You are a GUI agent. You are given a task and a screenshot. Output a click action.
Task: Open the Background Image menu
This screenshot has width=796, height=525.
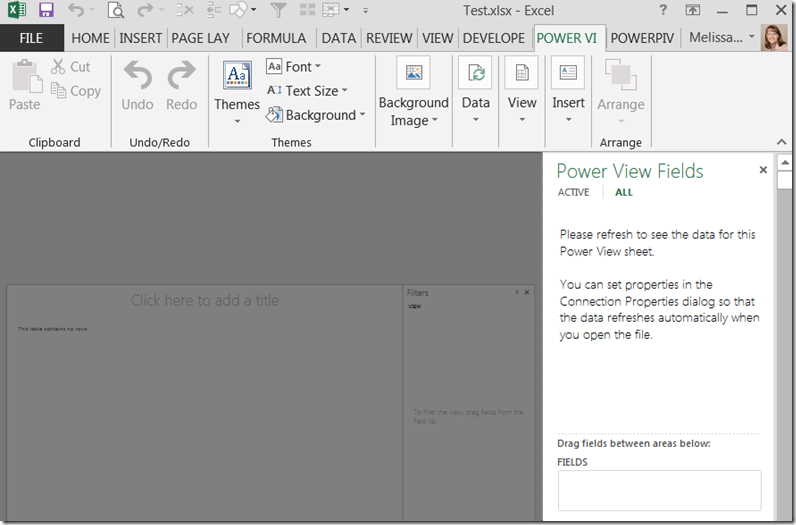[413, 91]
